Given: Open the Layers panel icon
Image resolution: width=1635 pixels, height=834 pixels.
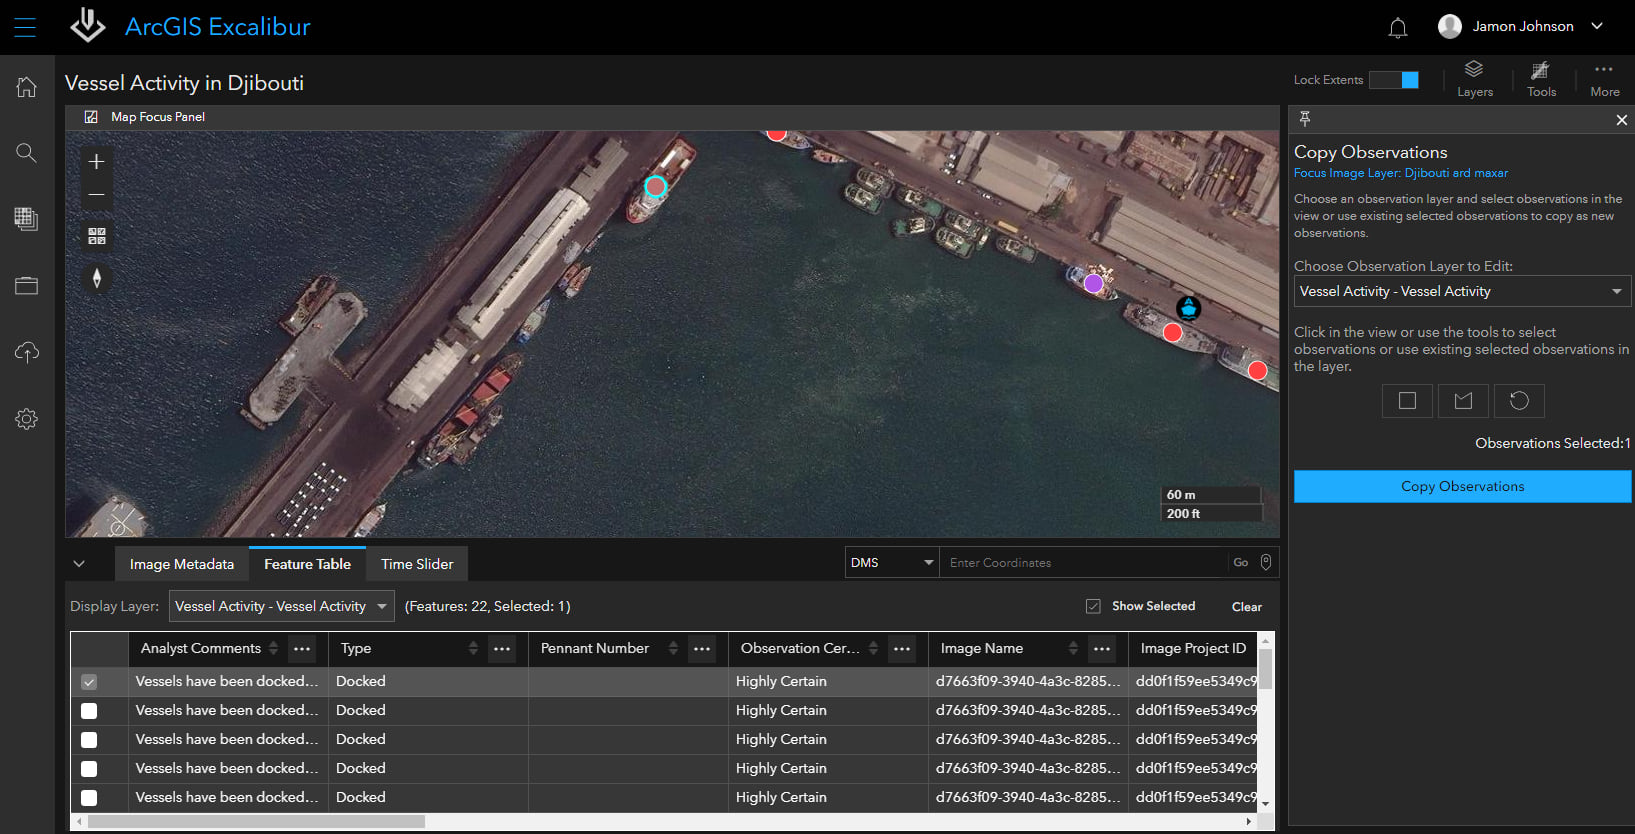Looking at the screenshot, I should pyautogui.click(x=1474, y=78).
